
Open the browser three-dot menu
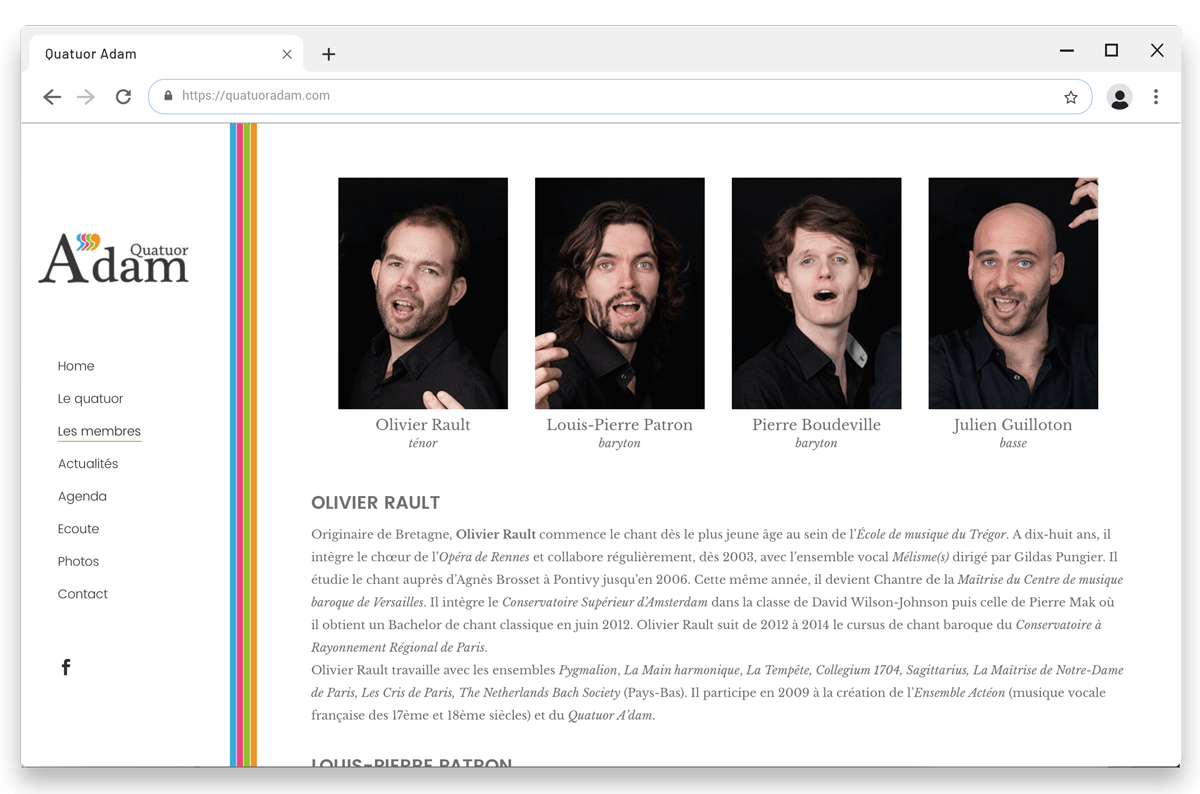(x=1156, y=97)
